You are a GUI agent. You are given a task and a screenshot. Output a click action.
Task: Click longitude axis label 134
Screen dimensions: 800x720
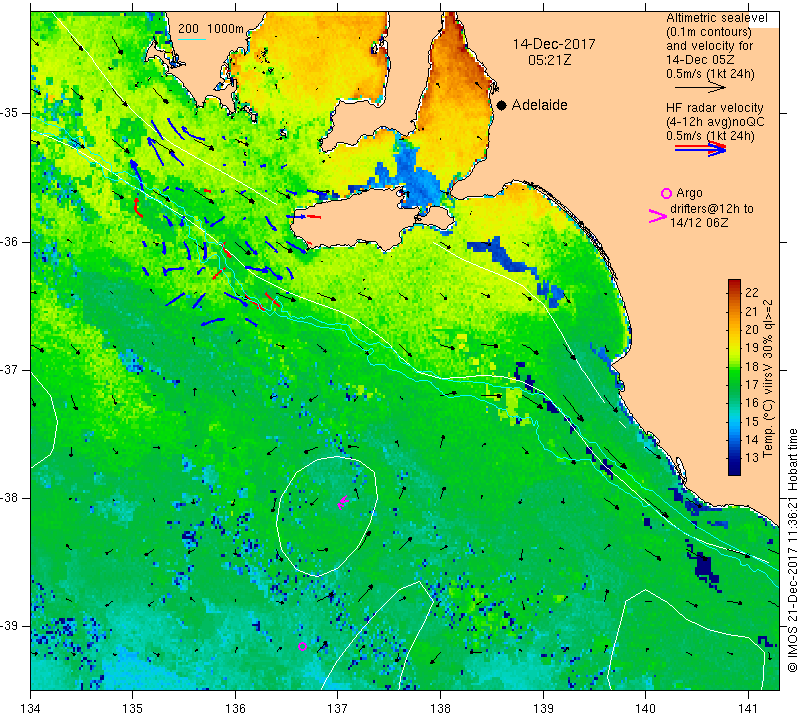point(31,709)
